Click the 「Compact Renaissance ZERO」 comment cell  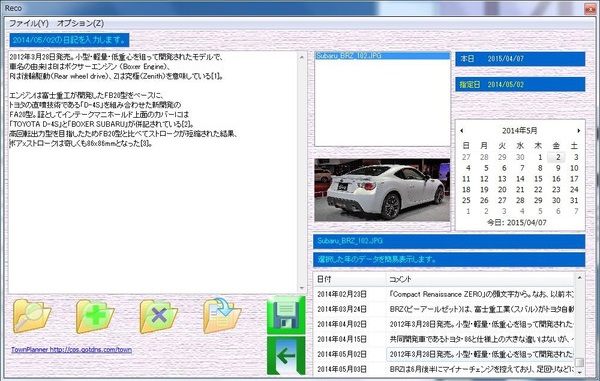coord(480,294)
